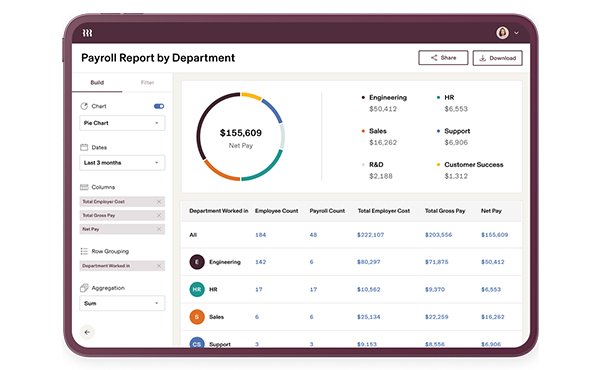This screenshot has height=370, width=600.
Task: Sort by Net Pay table header
Action: [491, 211]
